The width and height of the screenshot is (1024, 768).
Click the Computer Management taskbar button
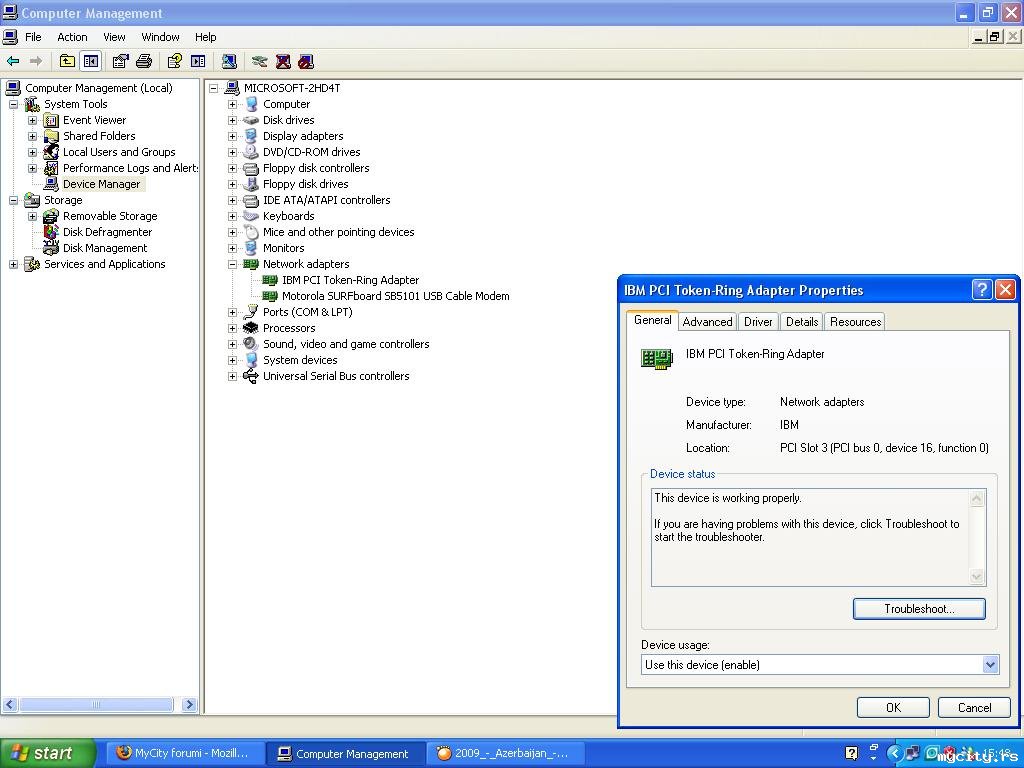345,754
